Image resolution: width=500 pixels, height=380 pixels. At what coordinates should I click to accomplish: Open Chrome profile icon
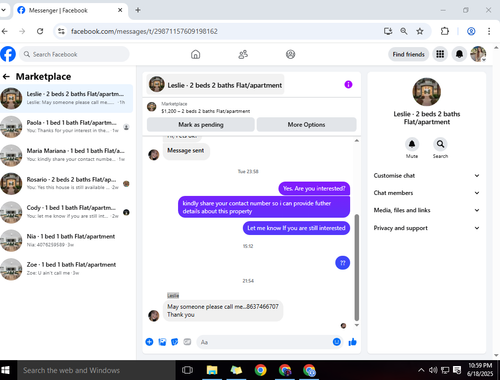tap(471, 31)
